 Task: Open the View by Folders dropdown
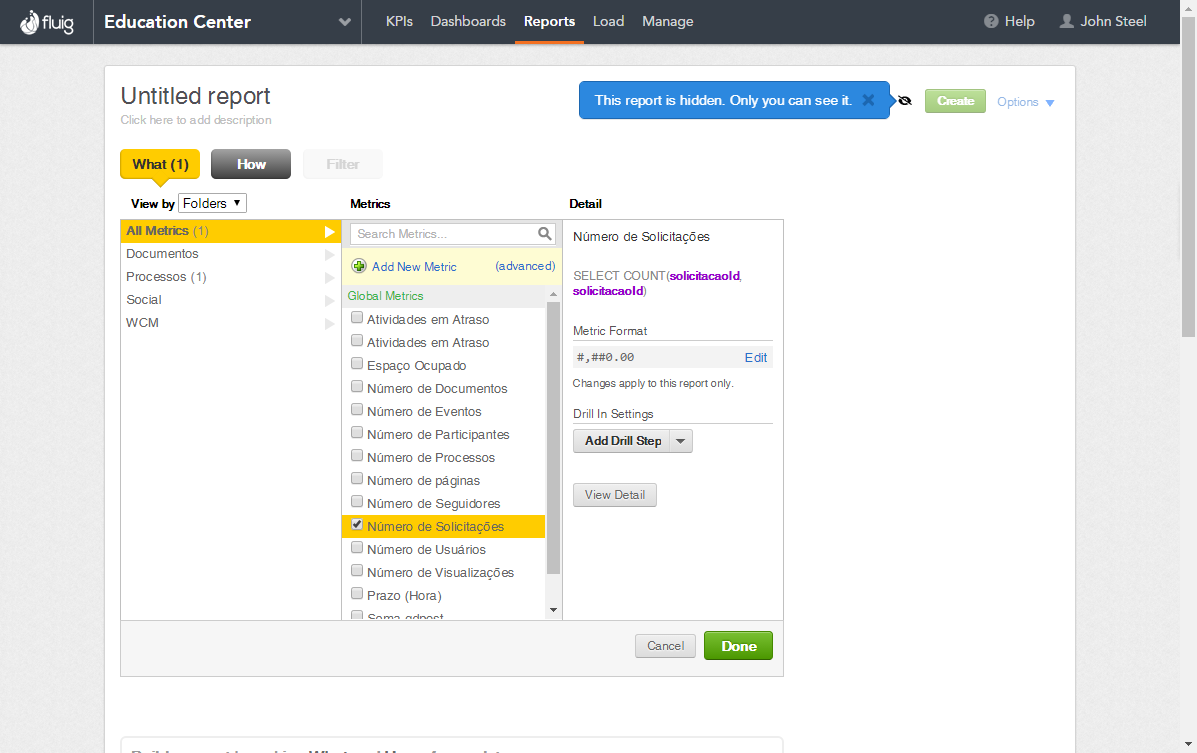(x=212, y=203)
